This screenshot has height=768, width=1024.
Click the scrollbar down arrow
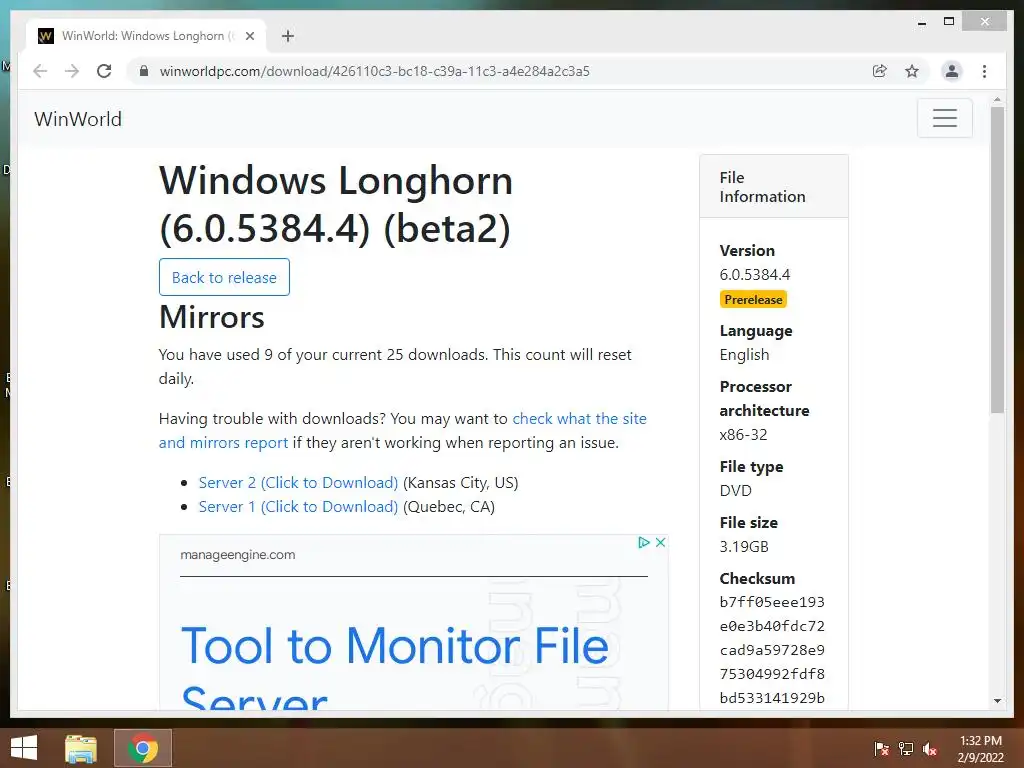pyautogui.click(x=997, y=701)
